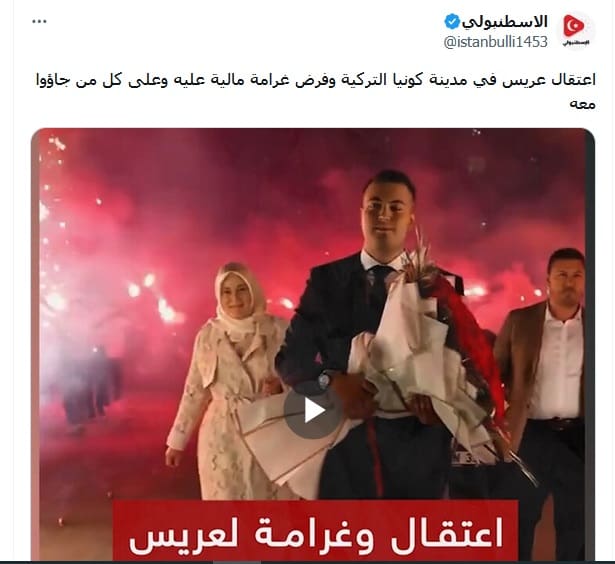Viewport: 615px width, 564px height.
Task: Open the three-dot more options menu
Action: (39, 22)
